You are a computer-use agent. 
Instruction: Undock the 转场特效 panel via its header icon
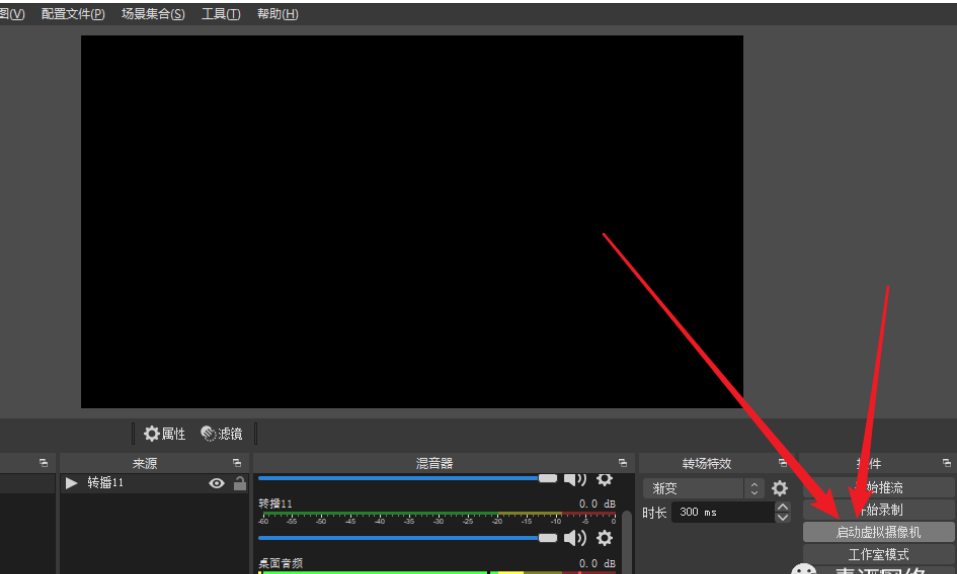point(785,463)
